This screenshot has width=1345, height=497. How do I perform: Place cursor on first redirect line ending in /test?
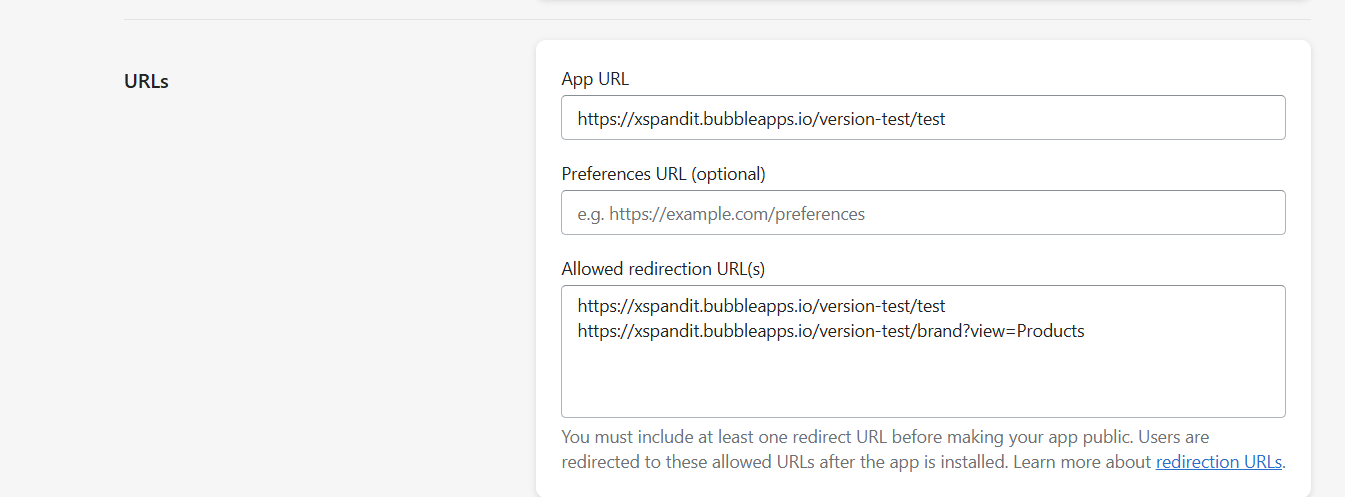(x=761, y=305)
